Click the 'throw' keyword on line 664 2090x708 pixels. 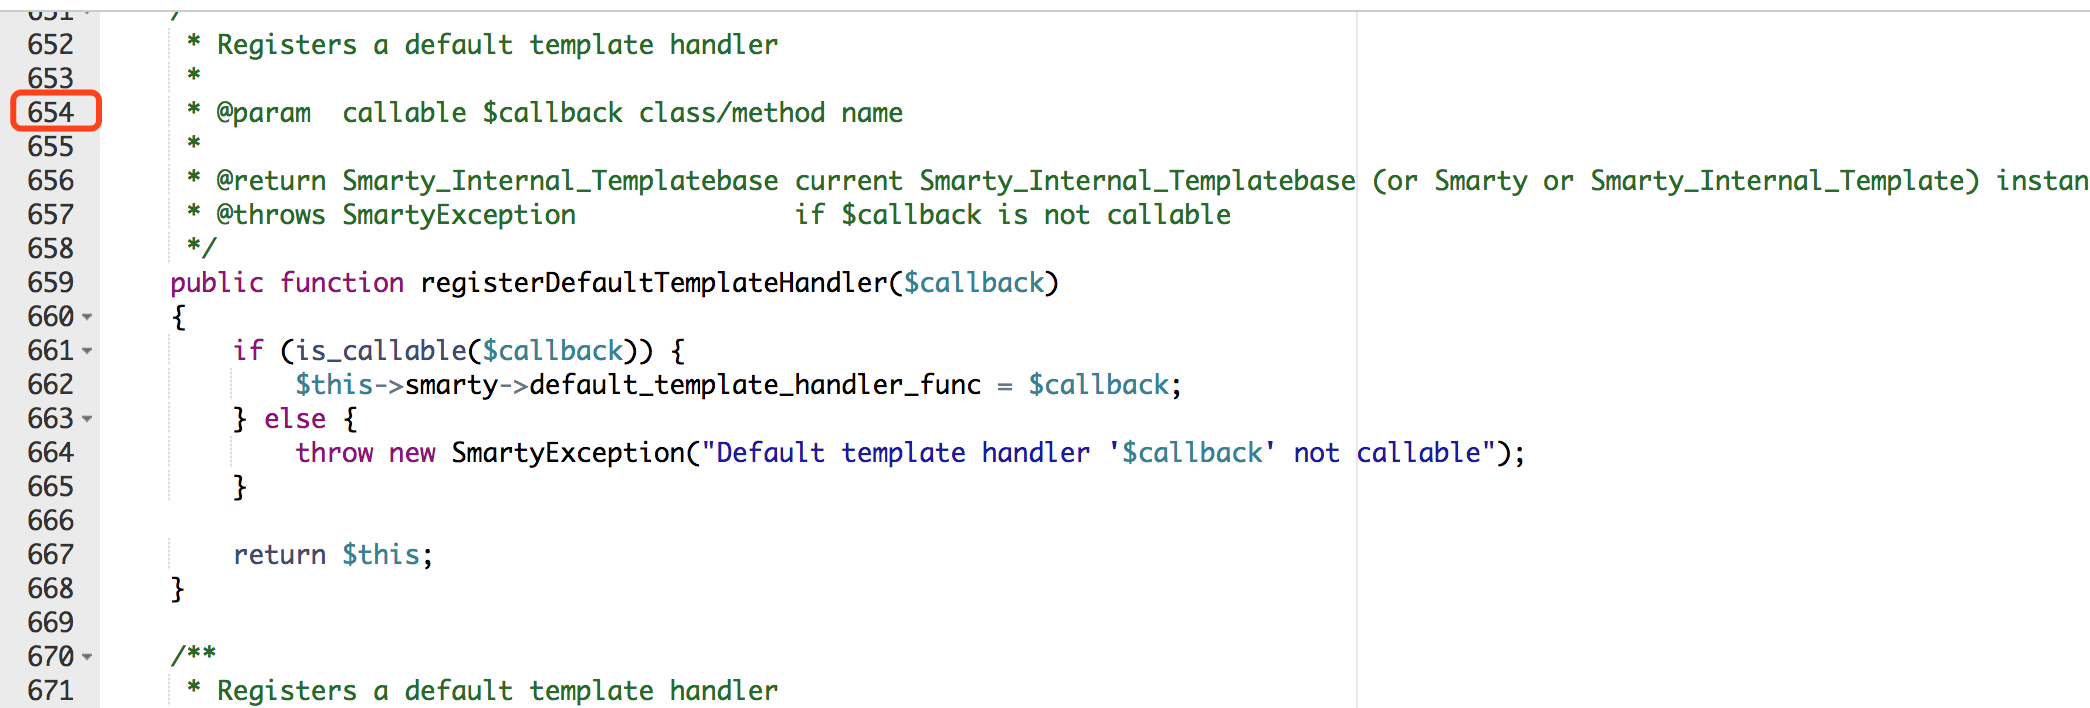[x=334, y=453]
